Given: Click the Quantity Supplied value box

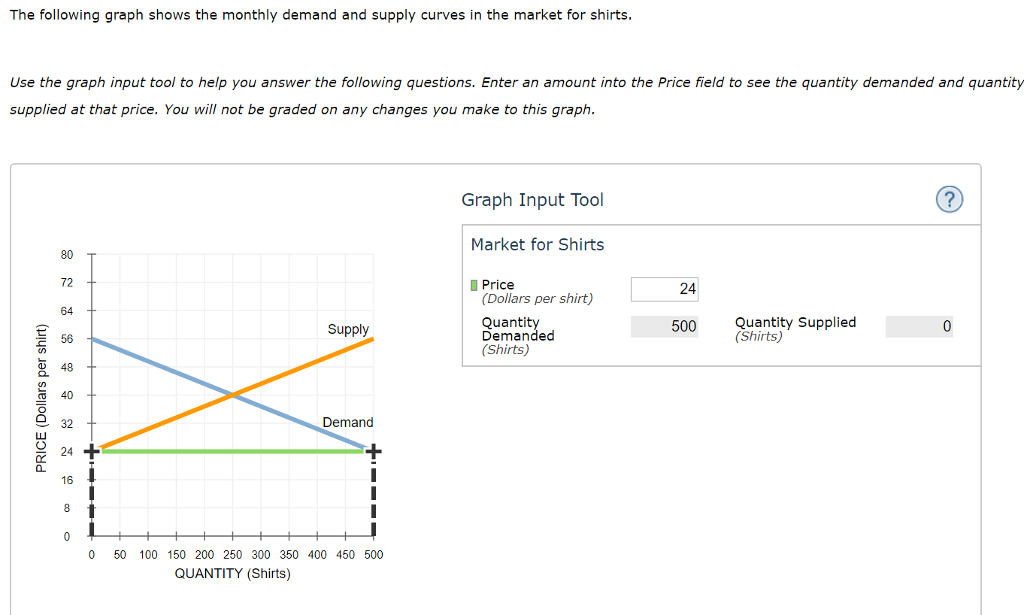Looking at the screenshot, I should [919, 325].
